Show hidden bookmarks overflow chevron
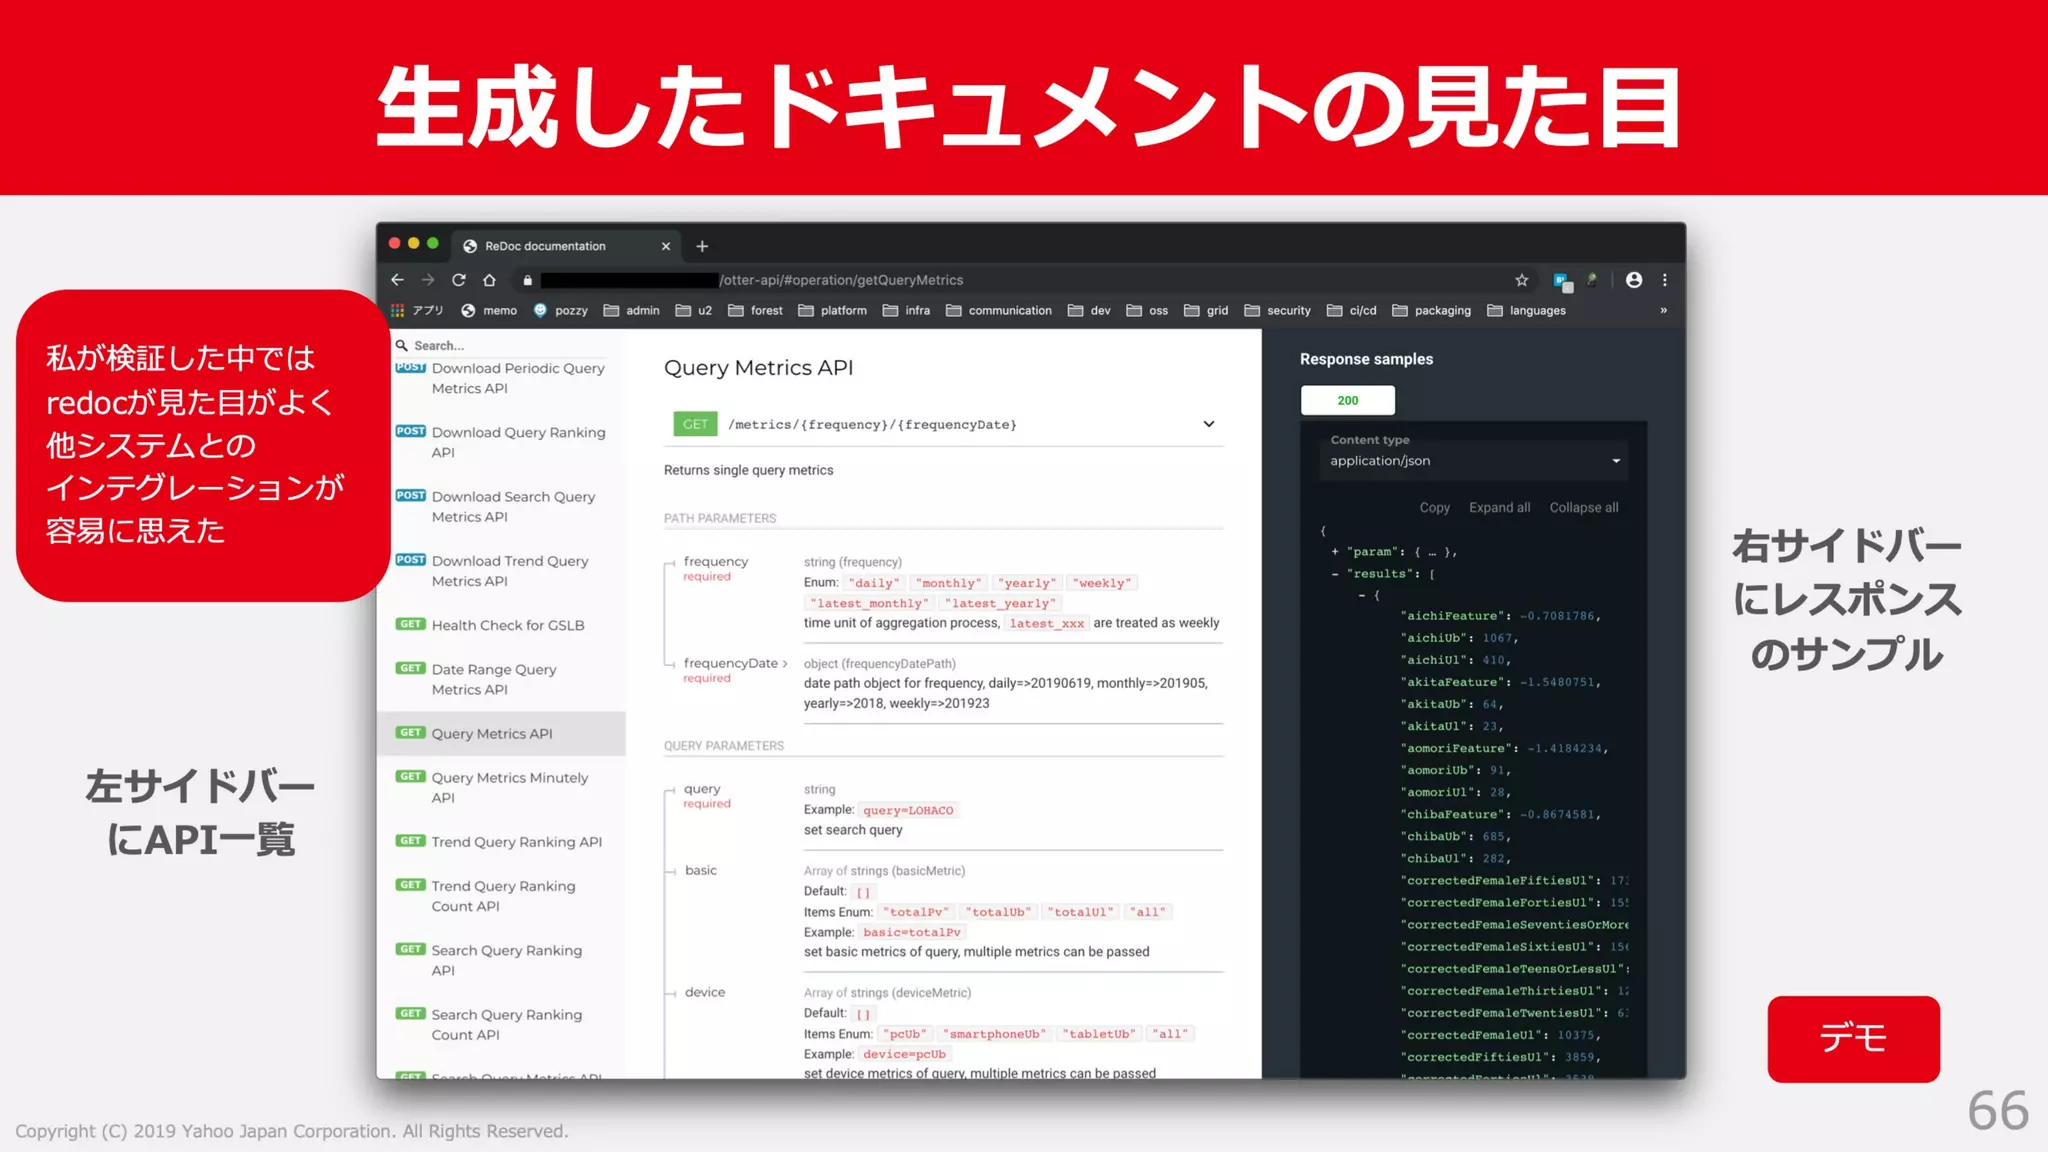The width and height of the screenshot is (2048, 1152). [1663, 310]
